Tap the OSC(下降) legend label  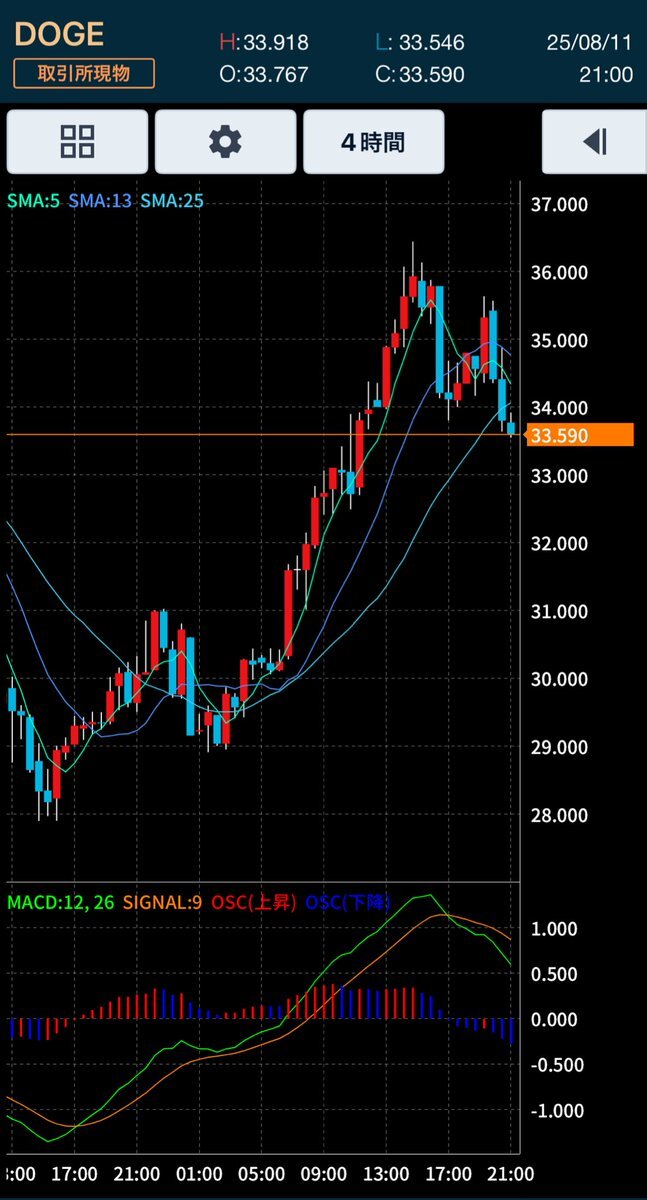point(349,902)
